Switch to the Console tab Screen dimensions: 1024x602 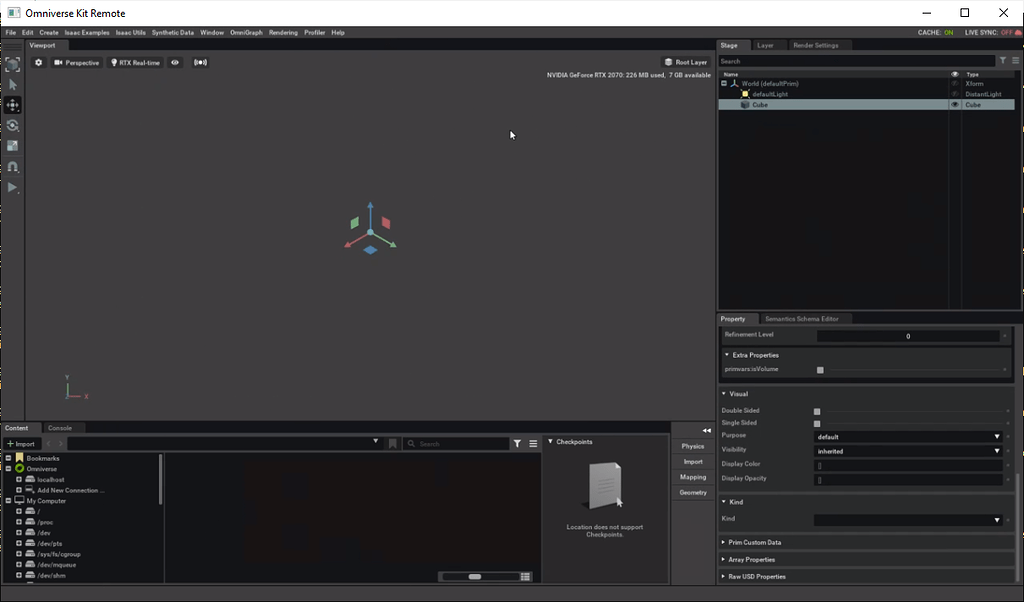(60, 428)
